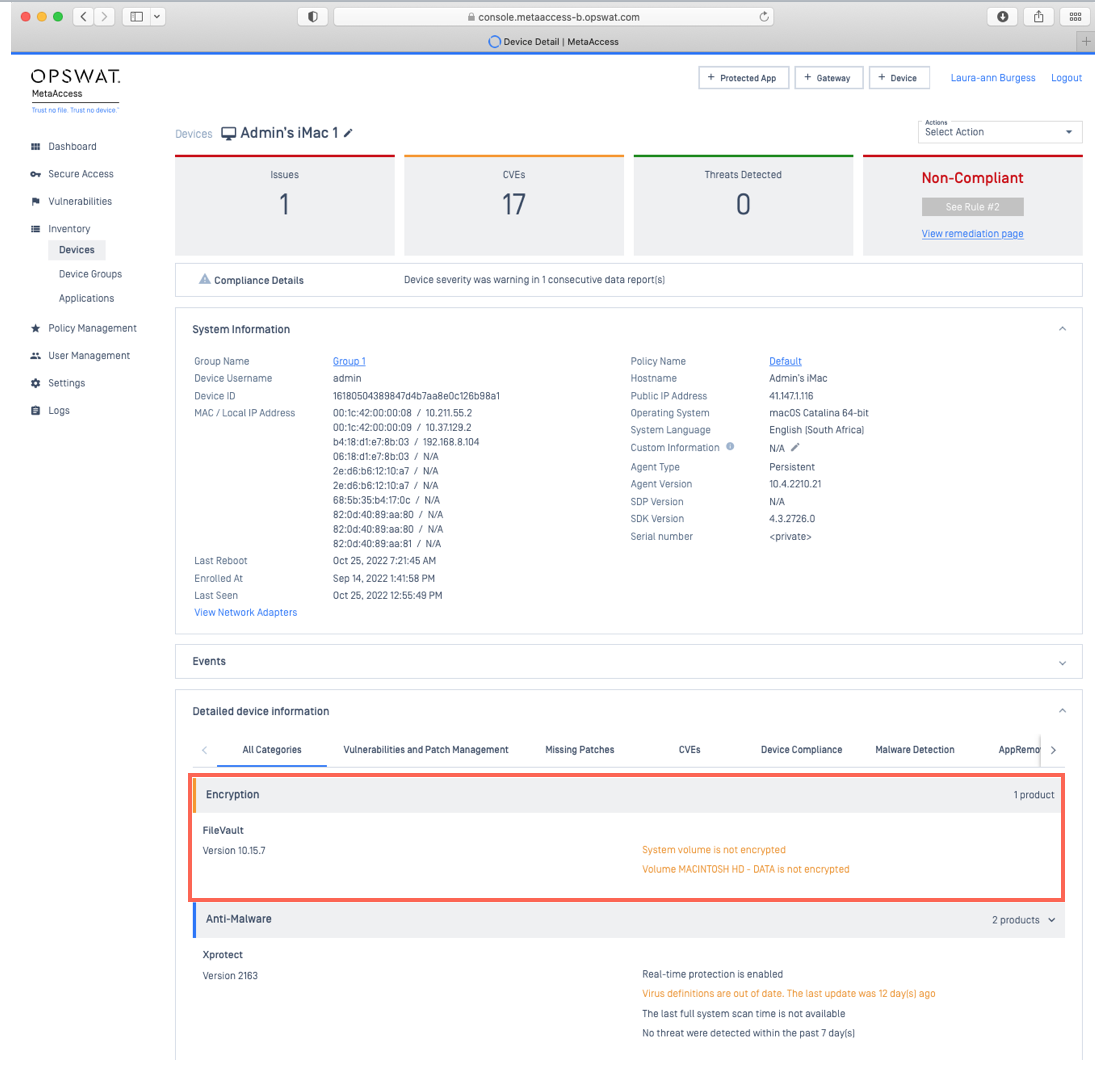Click the Policy Management star icon
Screen dimensions: 1095x1079
36,328
